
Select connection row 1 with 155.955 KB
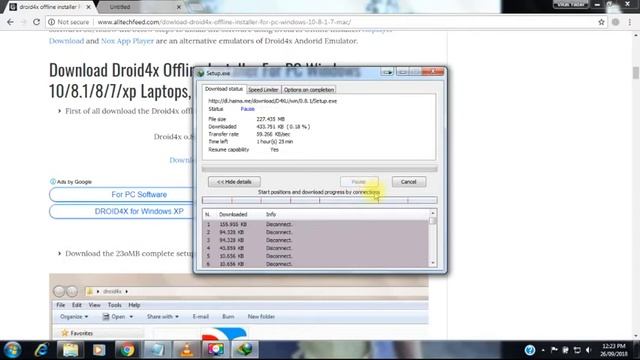click(x=316, y=224)
